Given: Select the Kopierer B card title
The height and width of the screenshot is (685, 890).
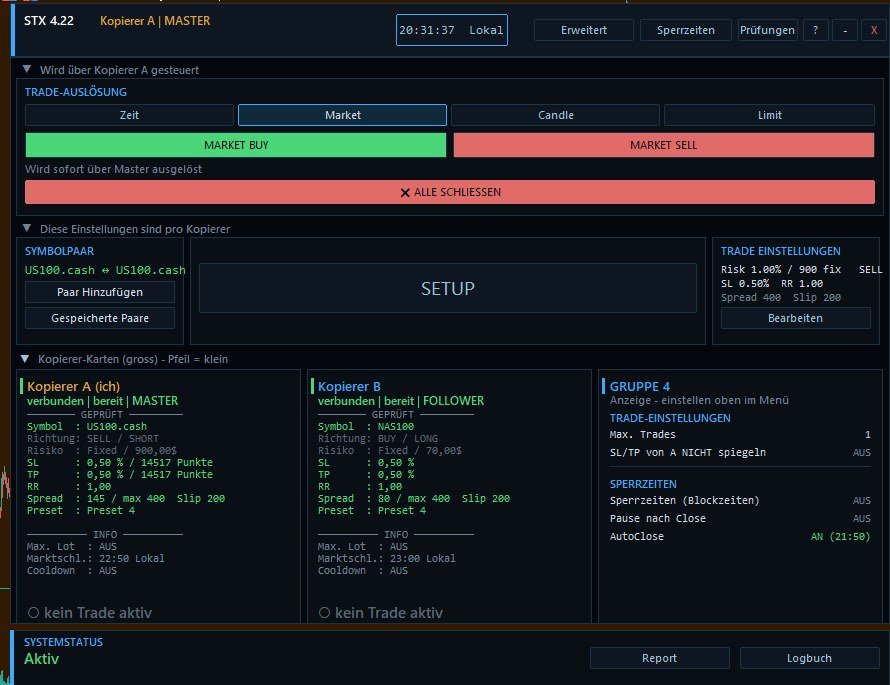Looking at the screenshot, I should pyautogui.click(x=349, y=386).
